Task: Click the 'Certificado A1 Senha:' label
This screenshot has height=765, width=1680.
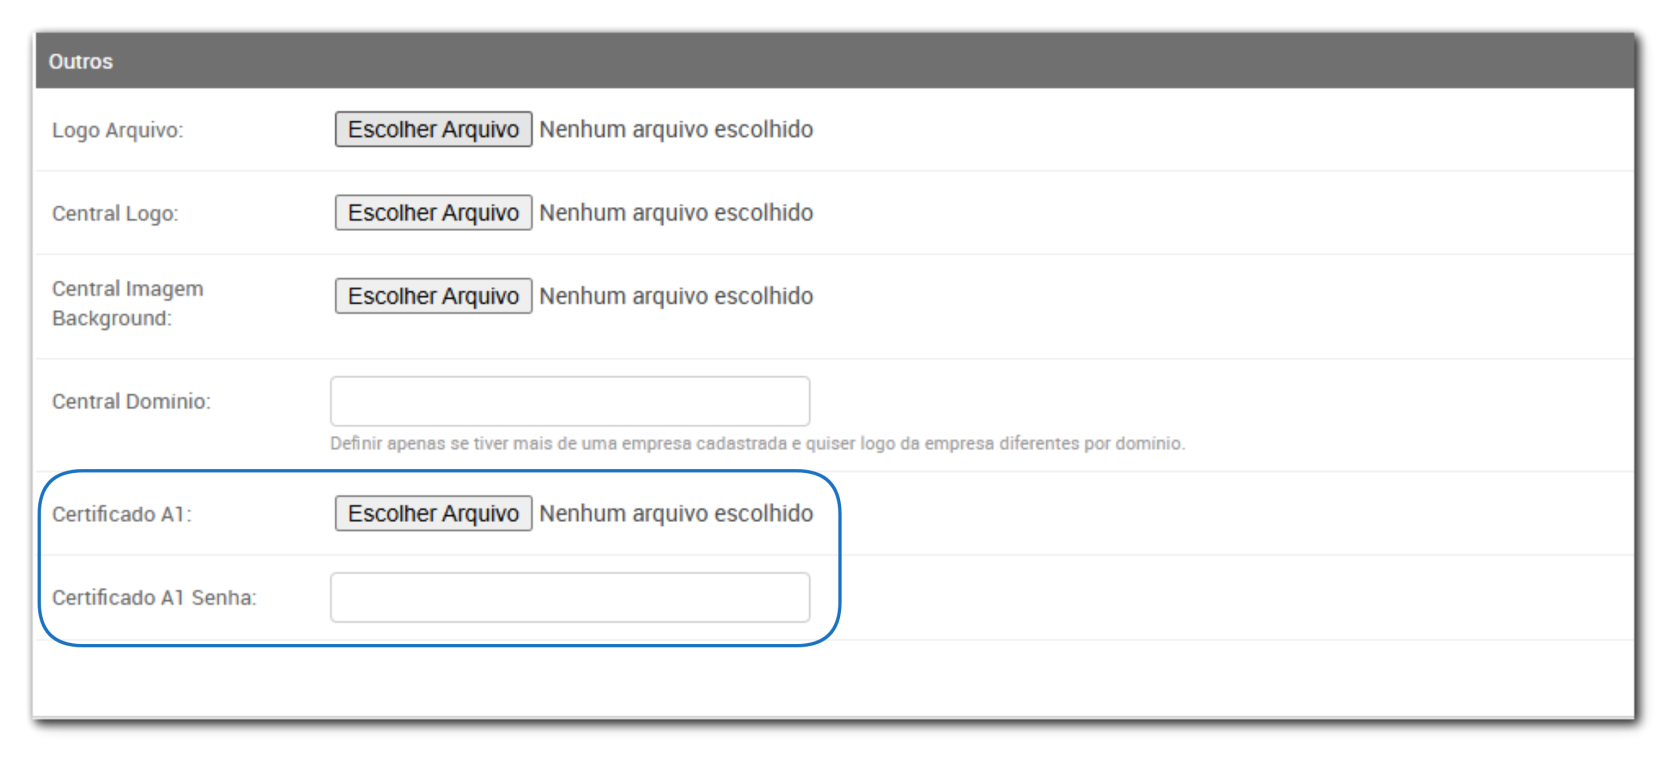Action: (154, 598)
